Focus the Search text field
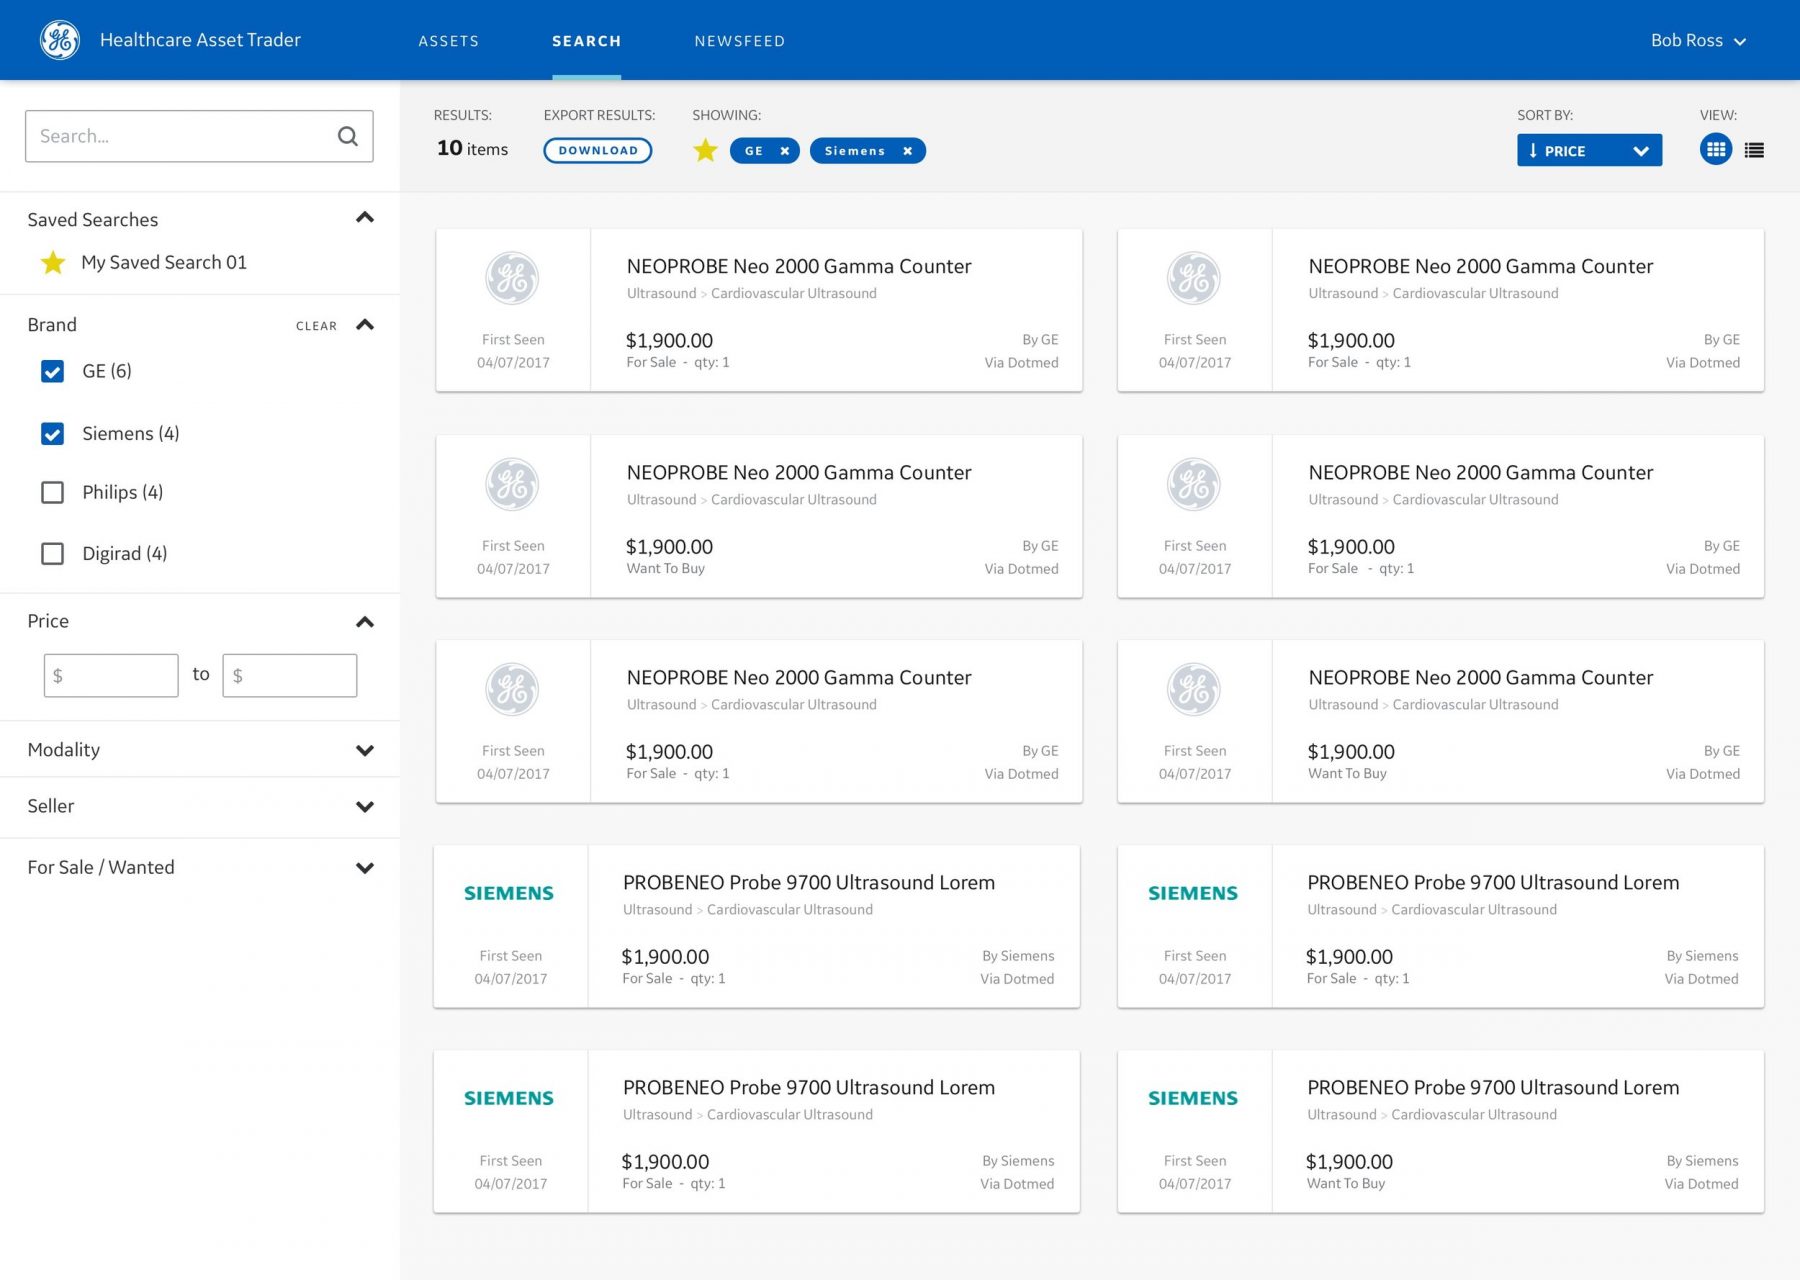 199,136
